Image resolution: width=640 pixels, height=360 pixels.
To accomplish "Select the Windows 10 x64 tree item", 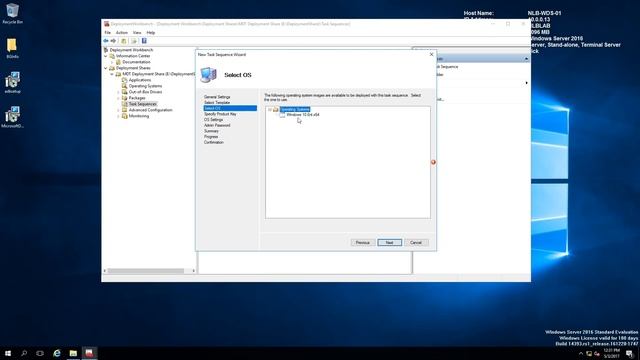I will point(303,115).
